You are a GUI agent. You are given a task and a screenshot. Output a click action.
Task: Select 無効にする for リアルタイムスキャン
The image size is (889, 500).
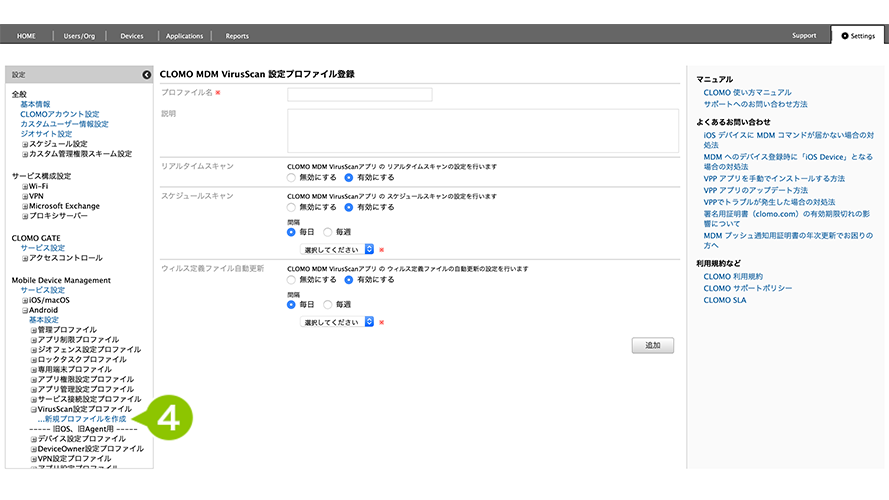tap(291, 177)
